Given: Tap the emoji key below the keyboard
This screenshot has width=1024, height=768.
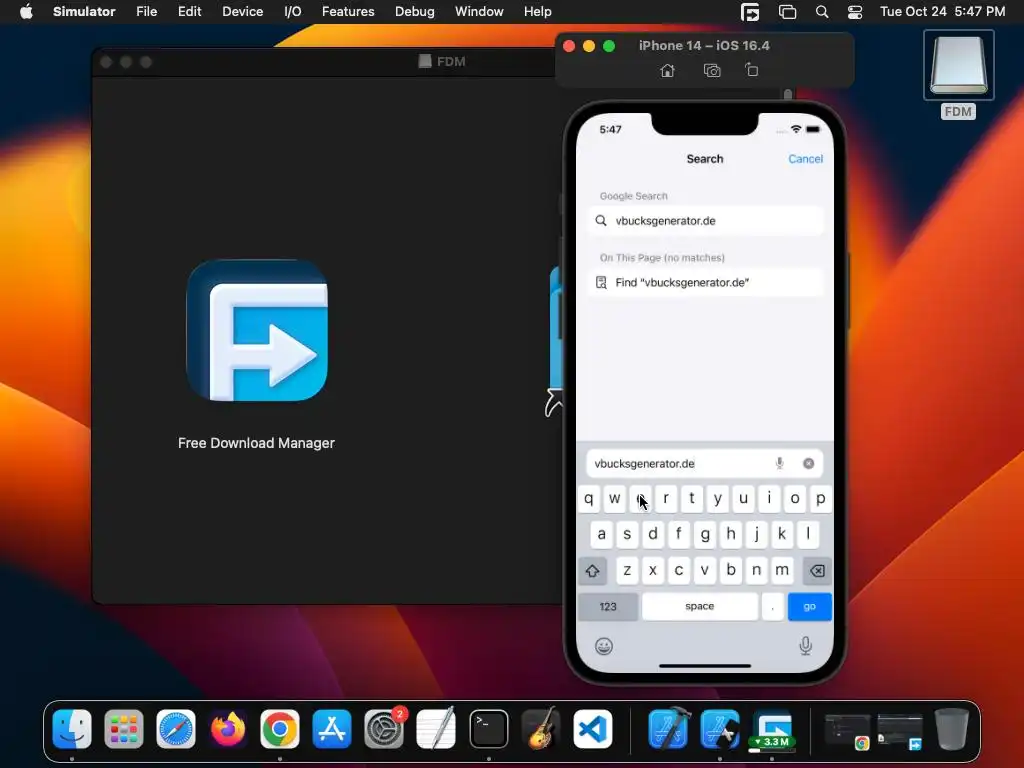Looking at the screenshot, I should [x=604, y=646].
